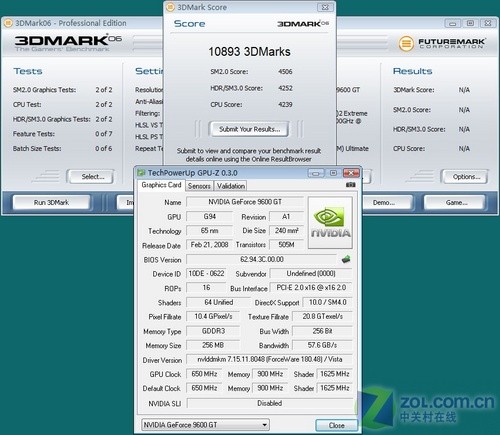Click the BIOS Version field
This screenshot has height=435, width=500.
pyautogui.click(x=262, y=259)
